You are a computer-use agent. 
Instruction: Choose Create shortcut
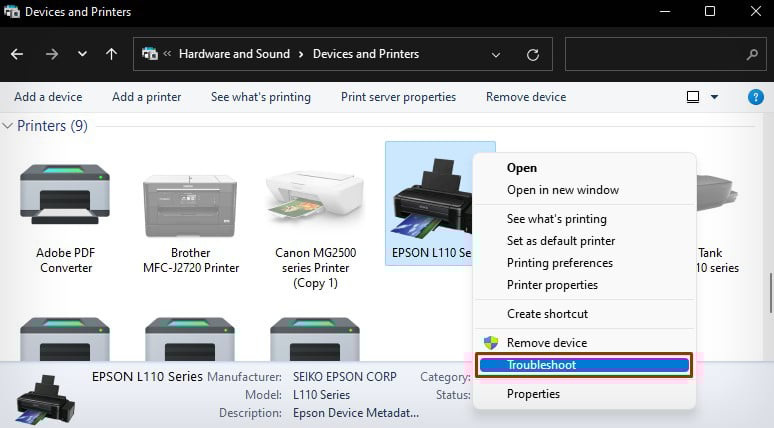click(x=547, y=314)
